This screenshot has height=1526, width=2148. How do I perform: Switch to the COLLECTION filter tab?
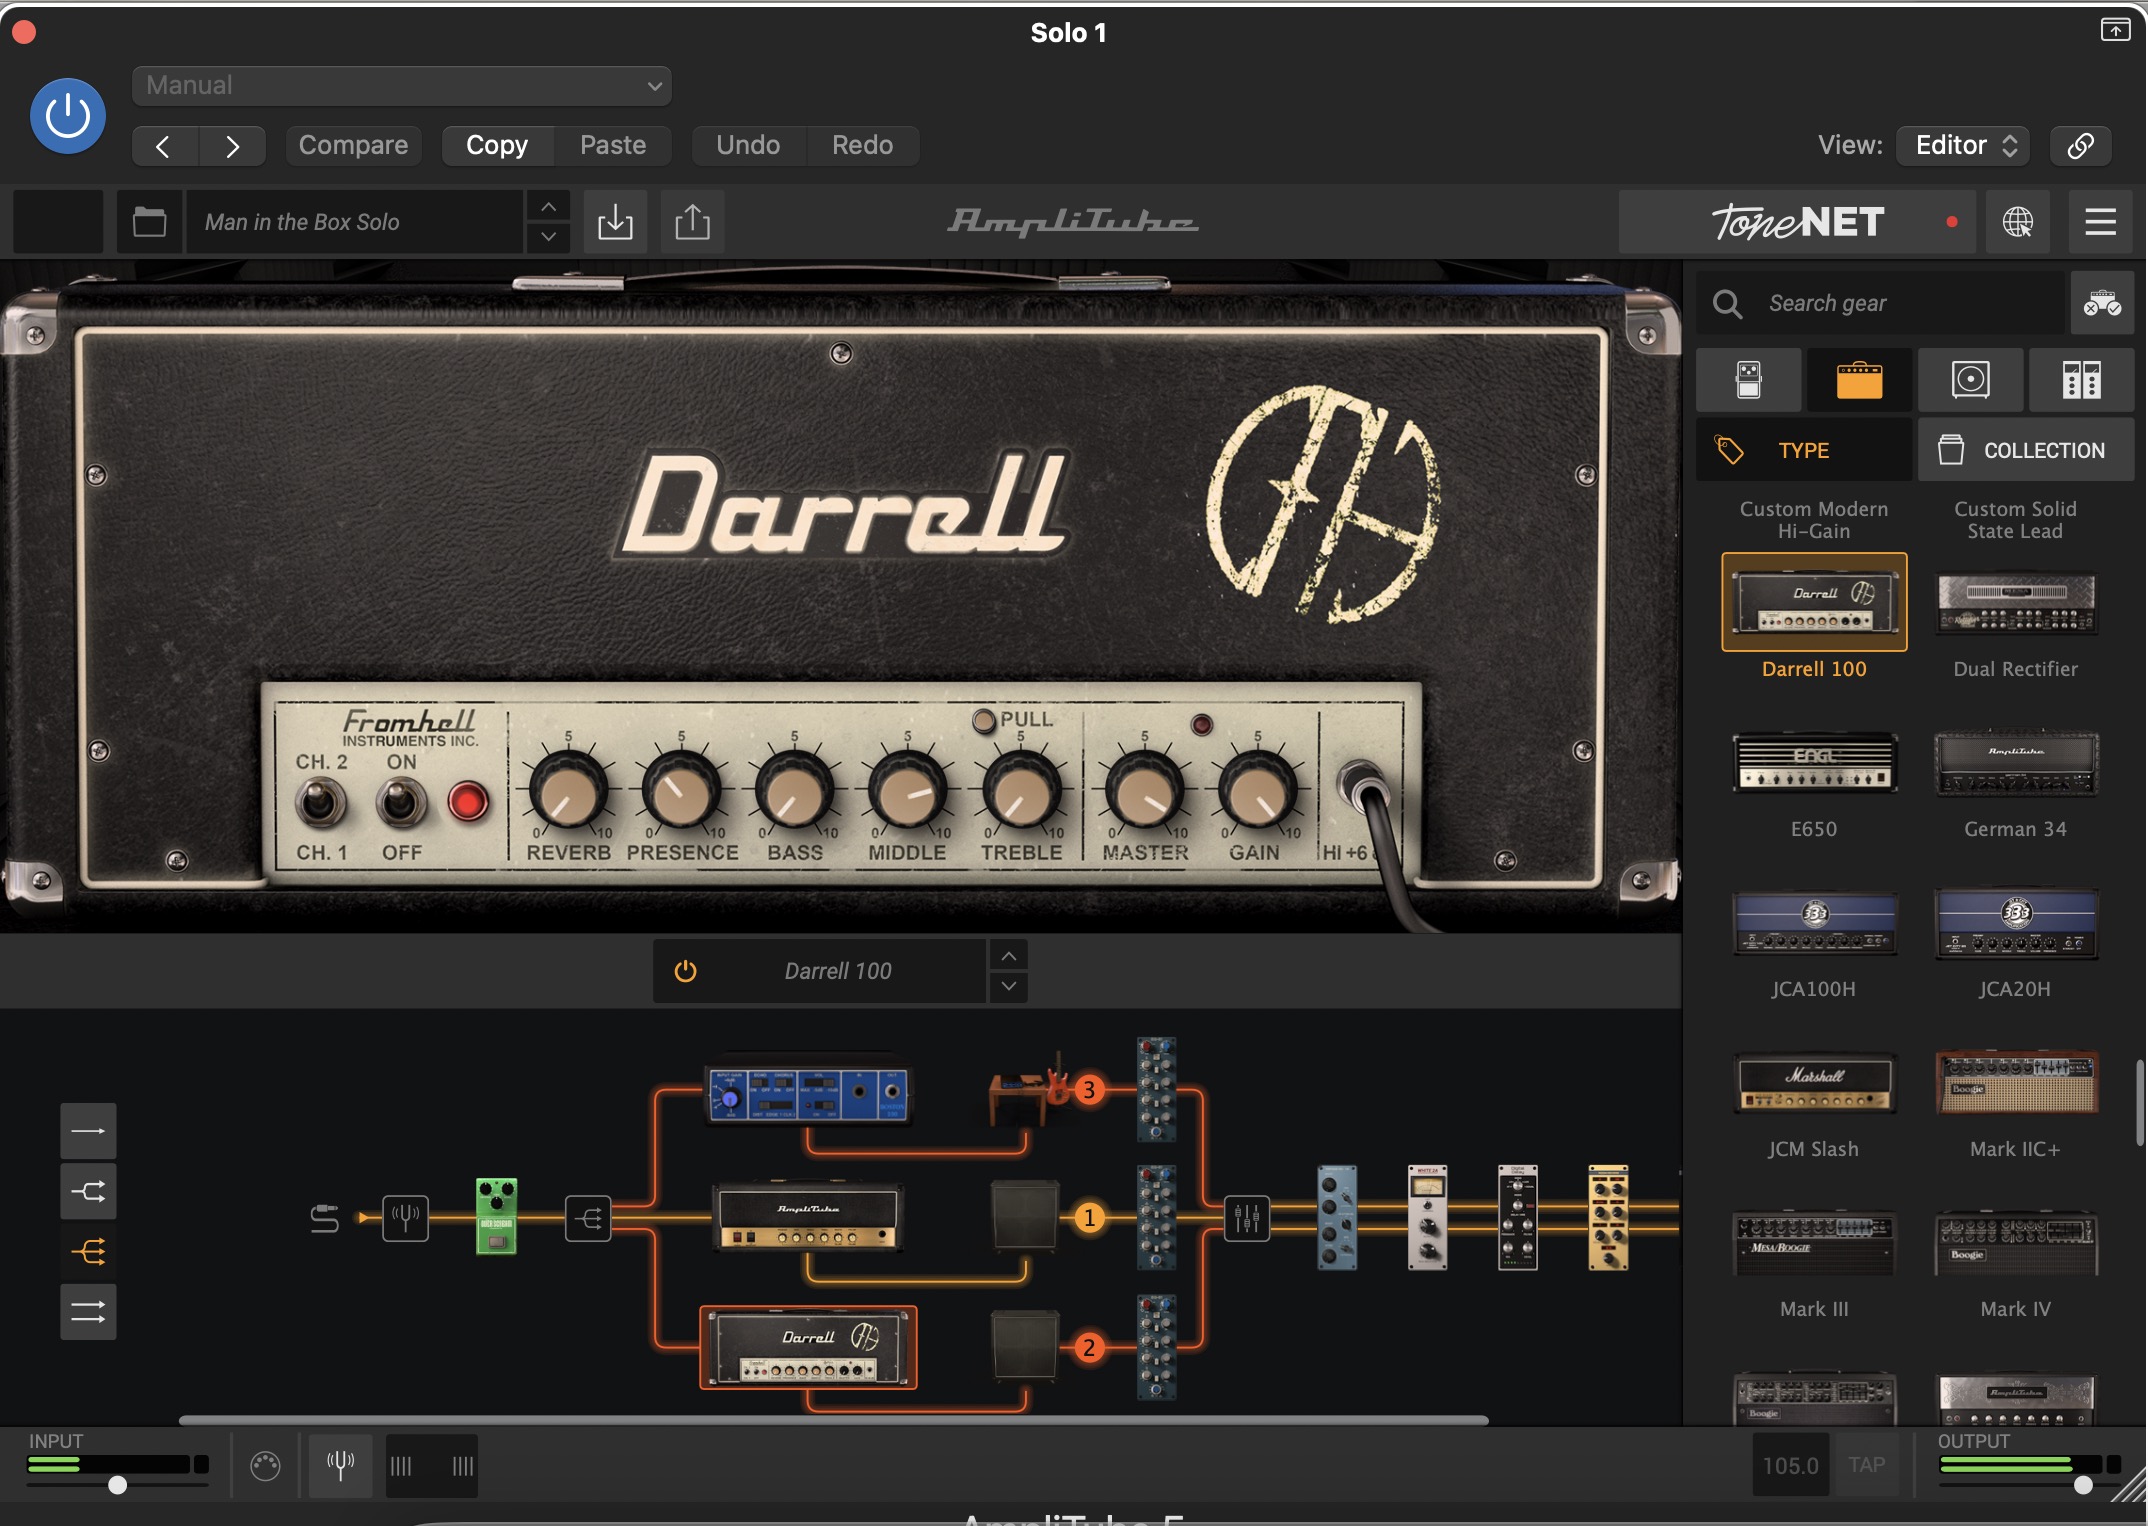[x=2026, y=450]
